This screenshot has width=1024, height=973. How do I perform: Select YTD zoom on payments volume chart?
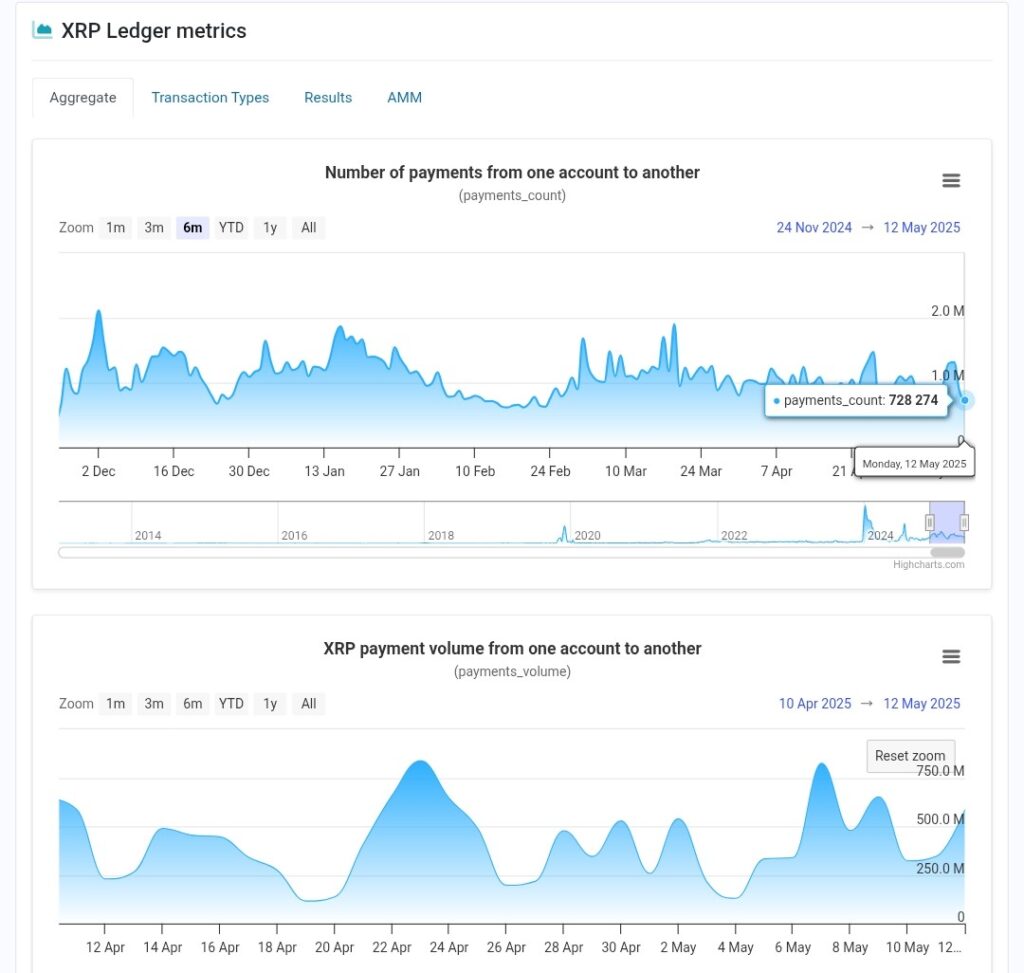coord(231,703)
